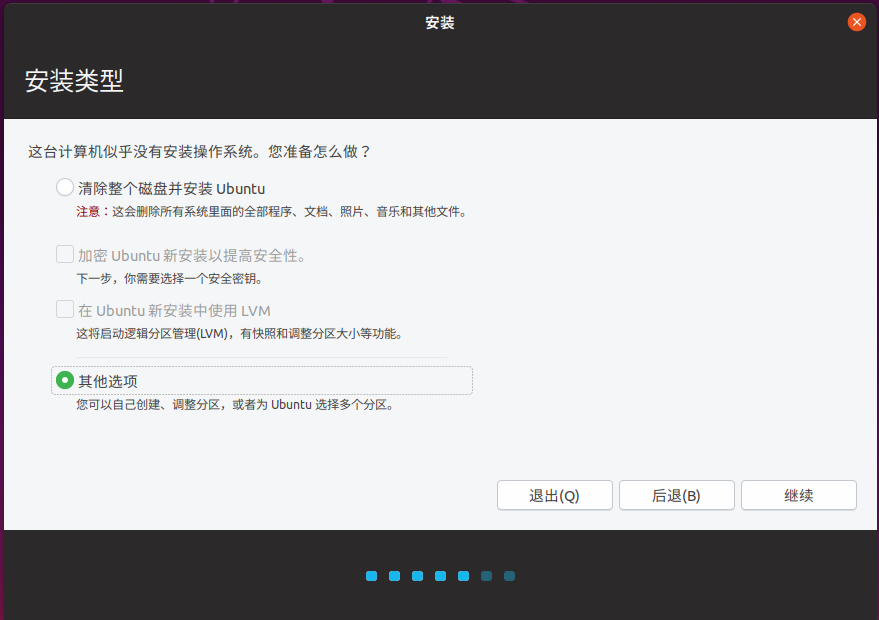This screenshot has height=620, width=879.
Task: Click the fifth highlighted progress dot
Action: (463, 576)
